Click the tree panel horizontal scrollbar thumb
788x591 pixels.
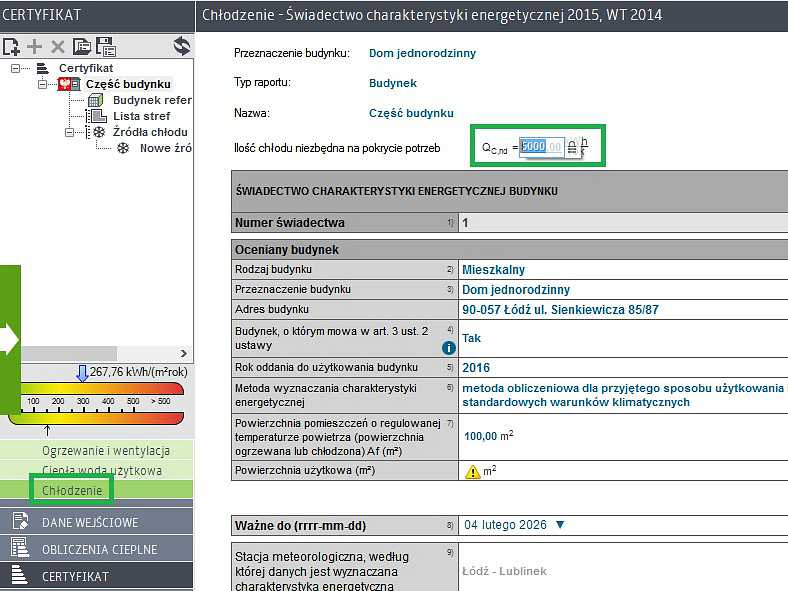(69, 353)
